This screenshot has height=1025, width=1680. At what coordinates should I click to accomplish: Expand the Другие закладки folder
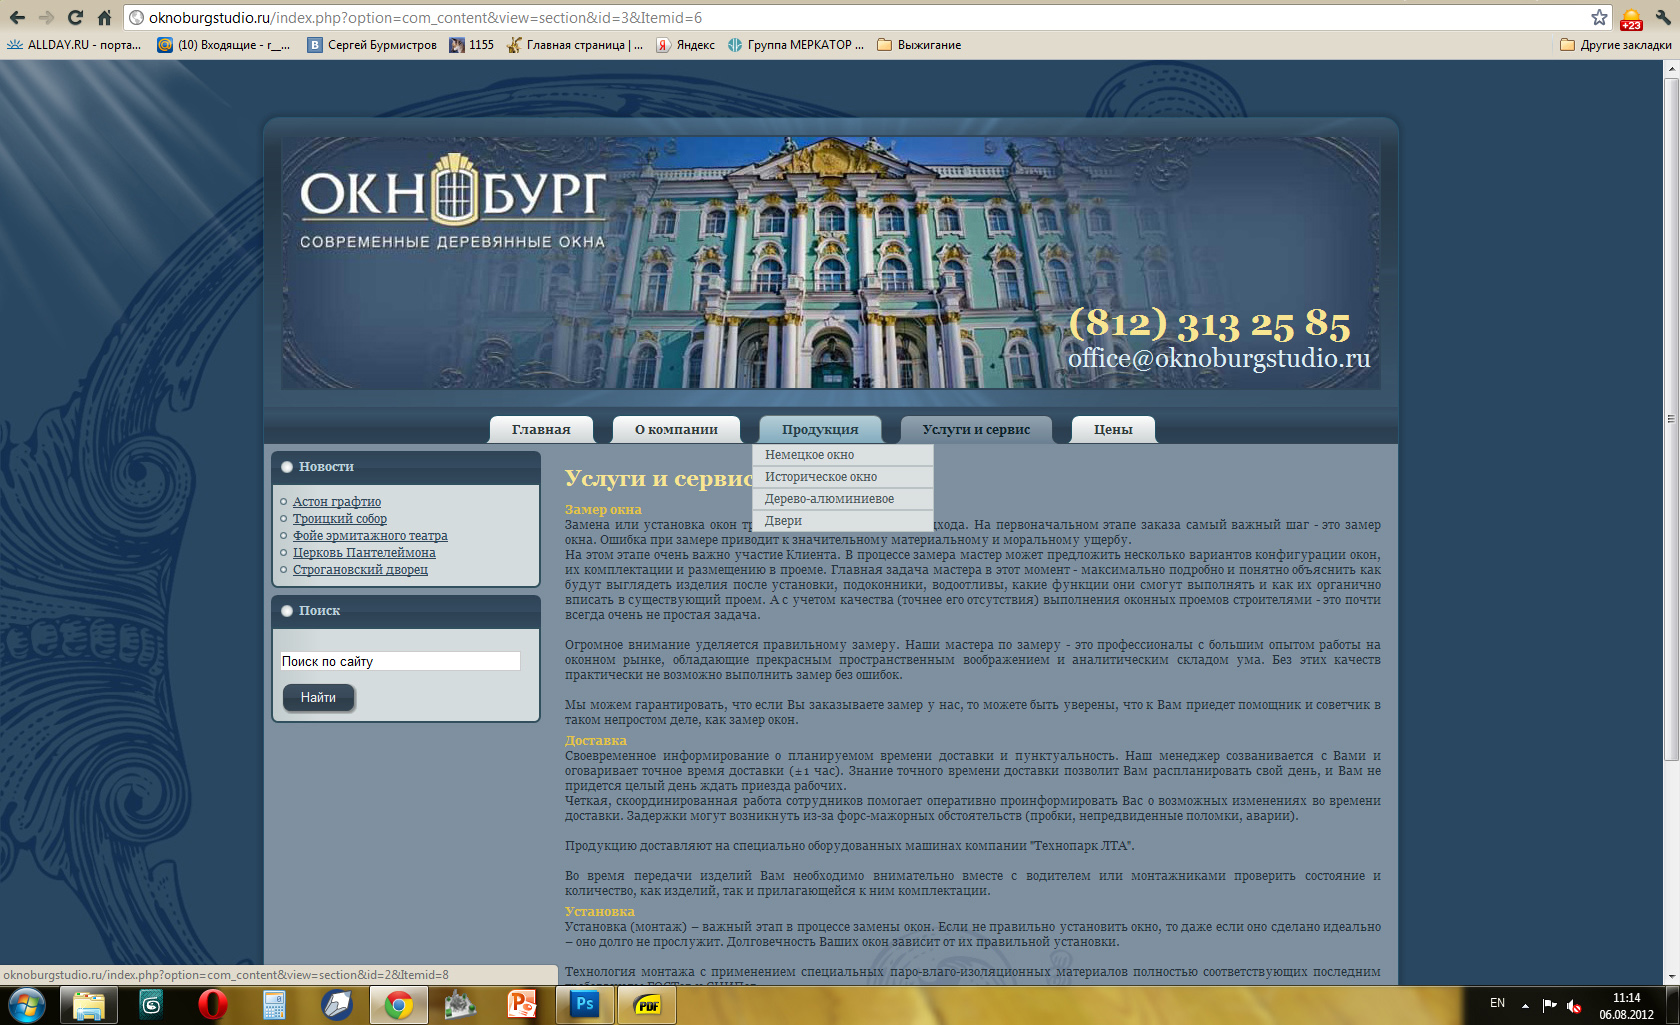(x=1615, y=44)
